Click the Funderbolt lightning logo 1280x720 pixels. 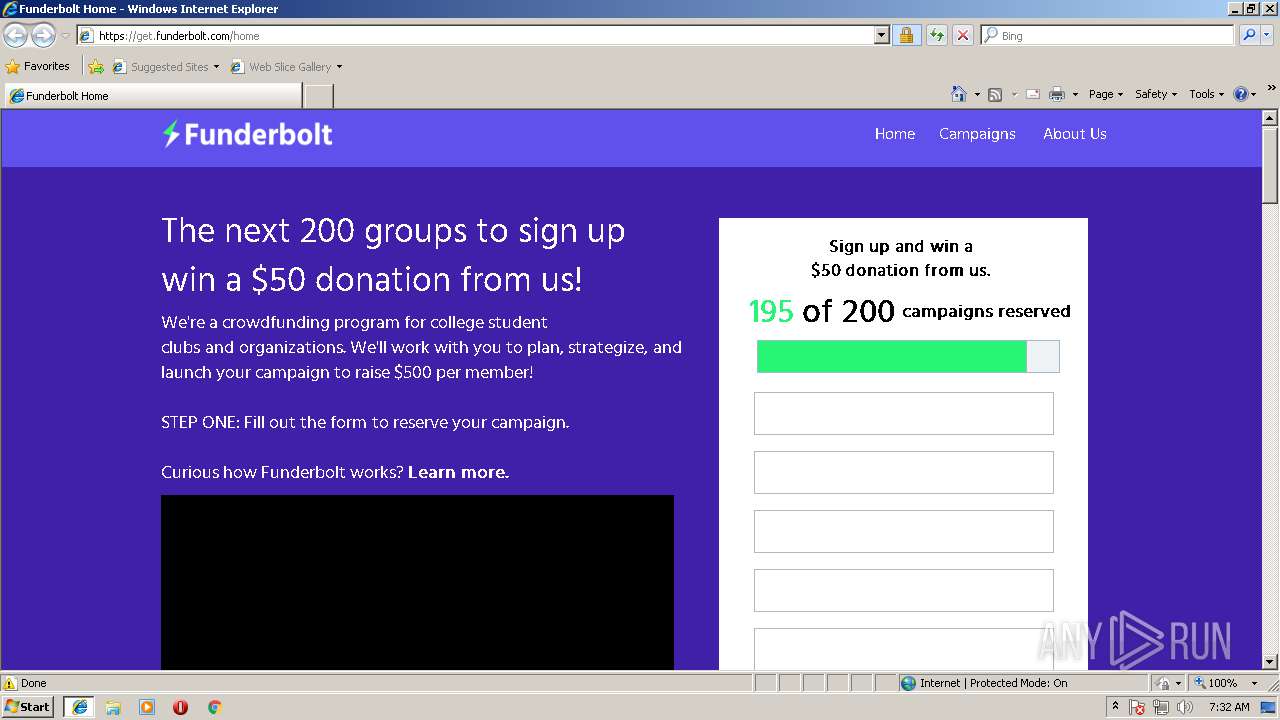click(x=171, y=134)
